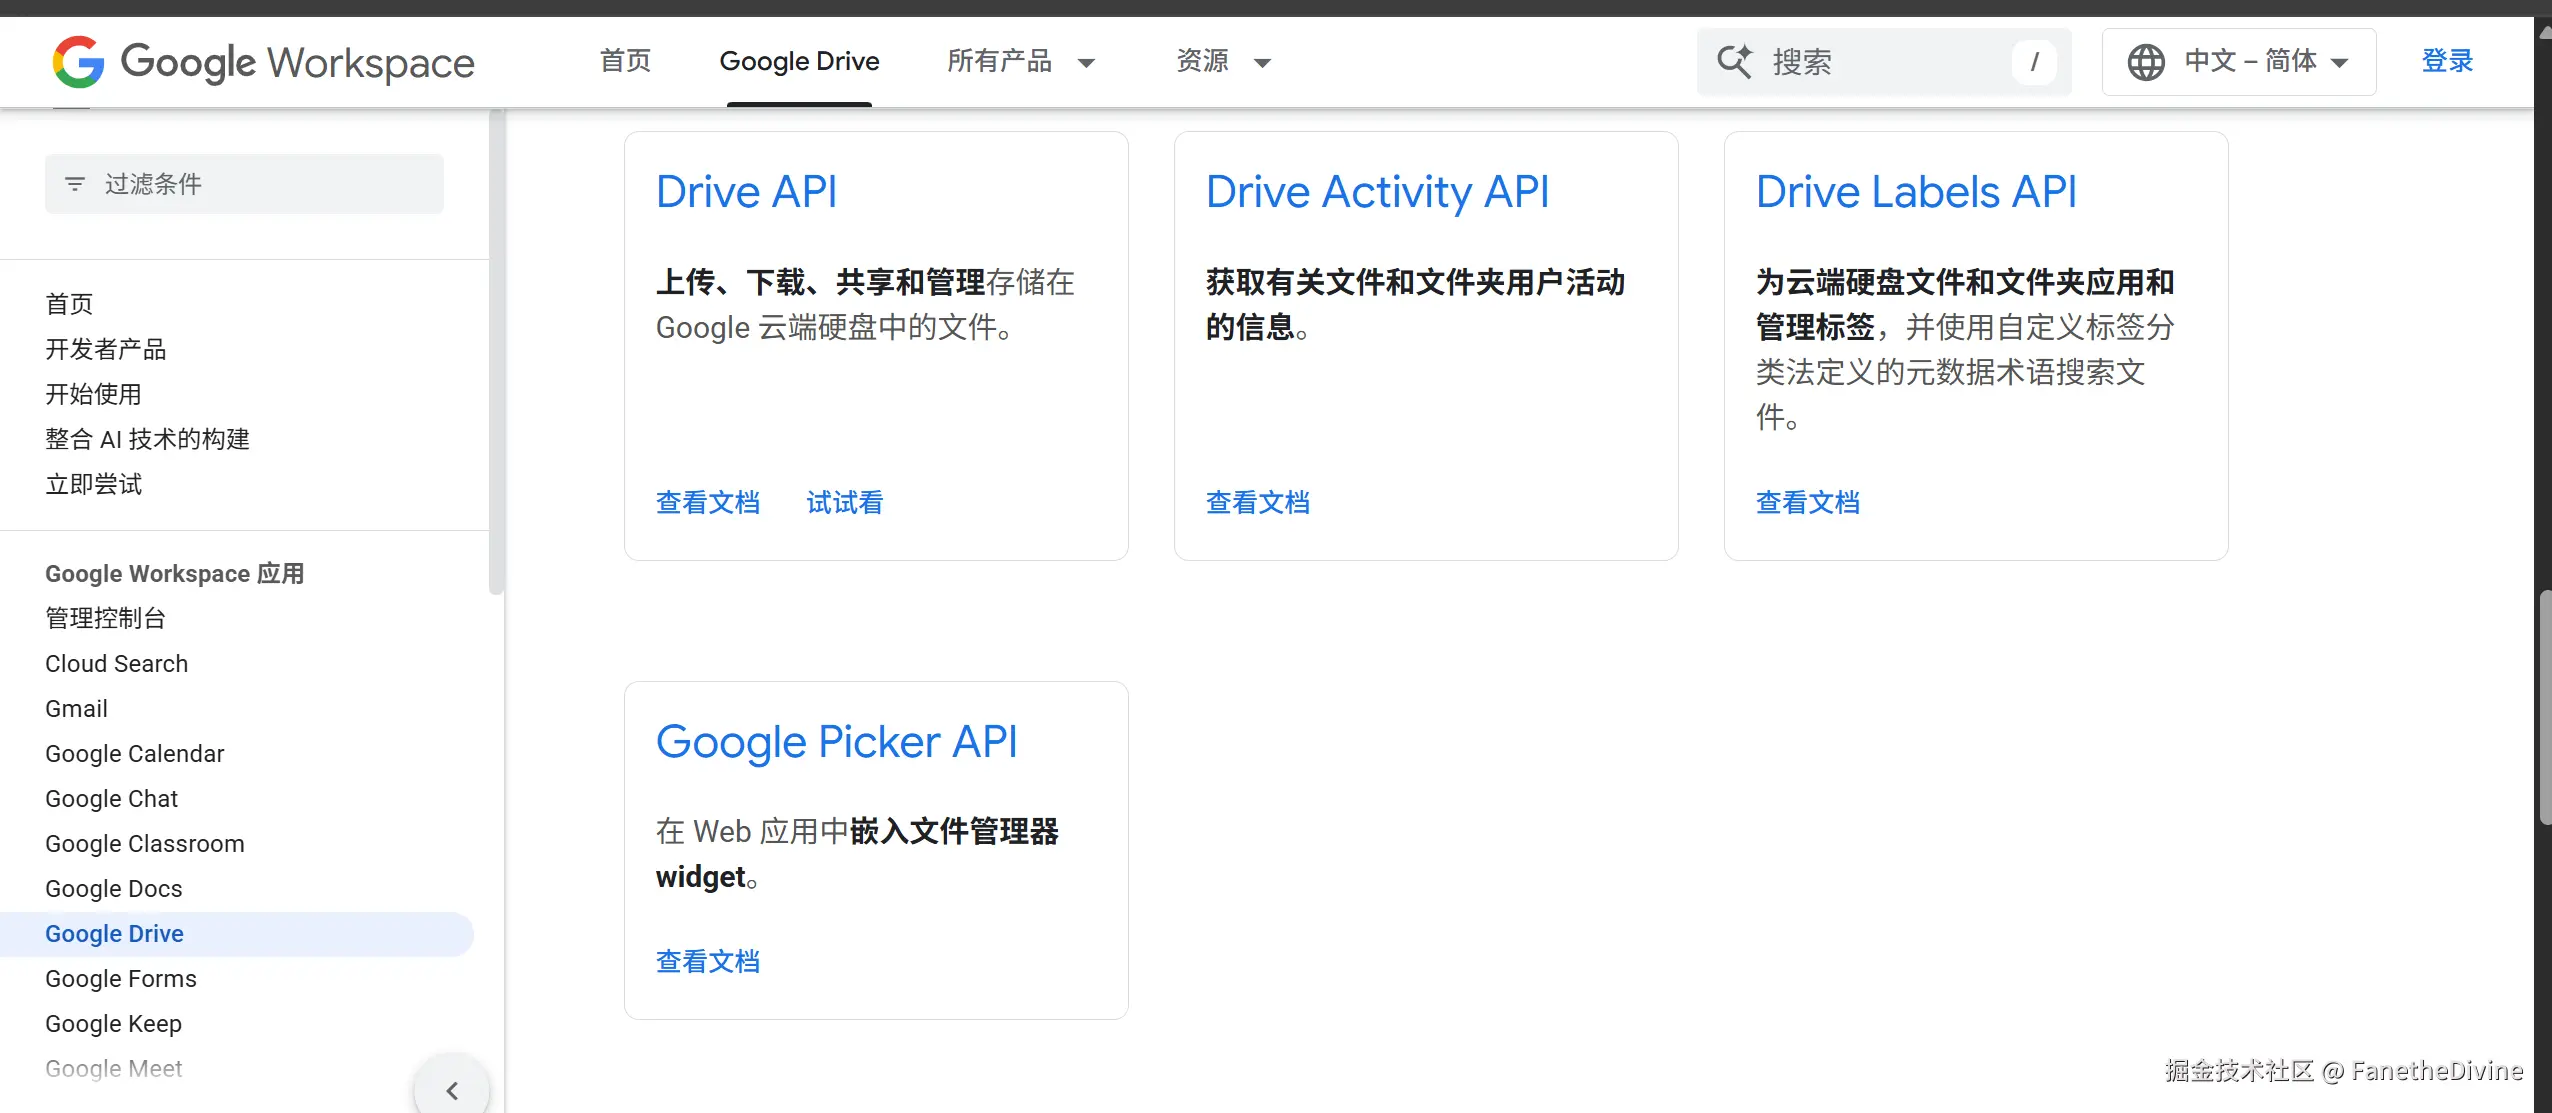This screenshot has width=2552, height=1113.
Task: Open 查看文档 under Drive Labels API
Action: click(1808, 503)
